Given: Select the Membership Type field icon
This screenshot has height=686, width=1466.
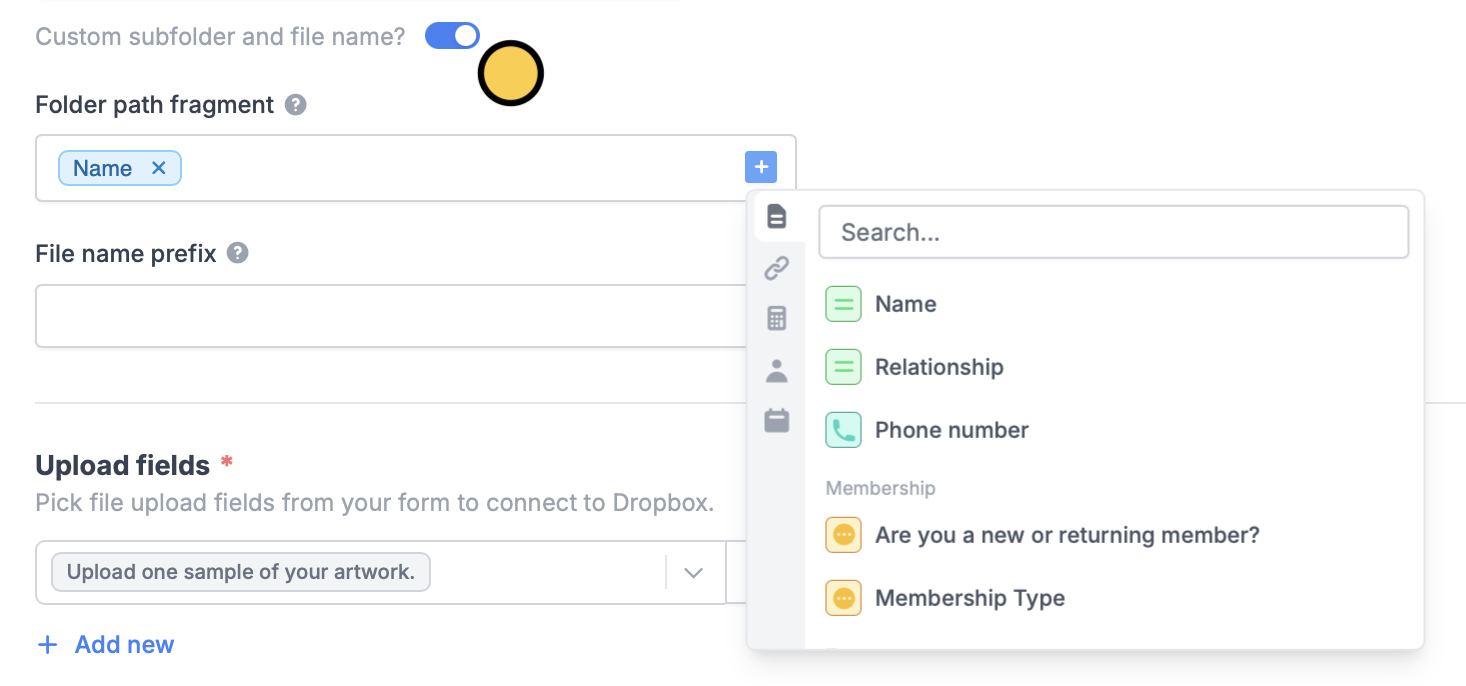Looking at the screenshot, I should pos(843,597).
